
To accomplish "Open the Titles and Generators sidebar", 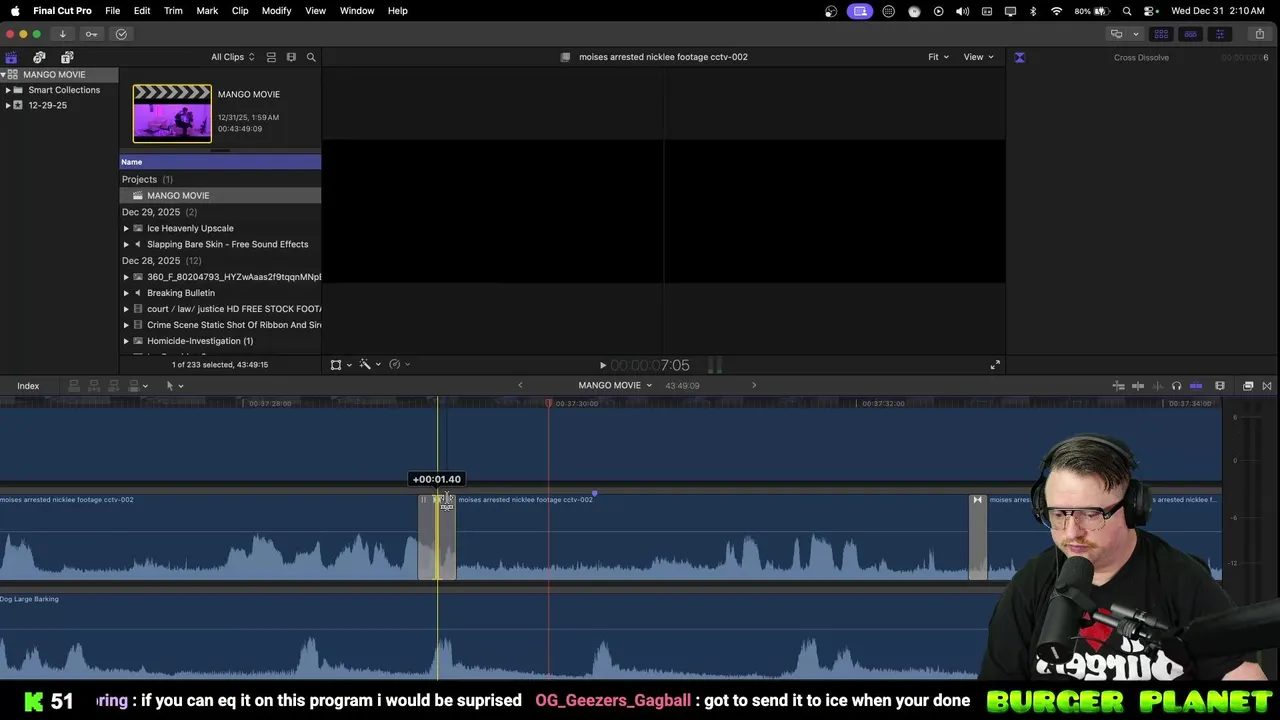I will (67, 57).
